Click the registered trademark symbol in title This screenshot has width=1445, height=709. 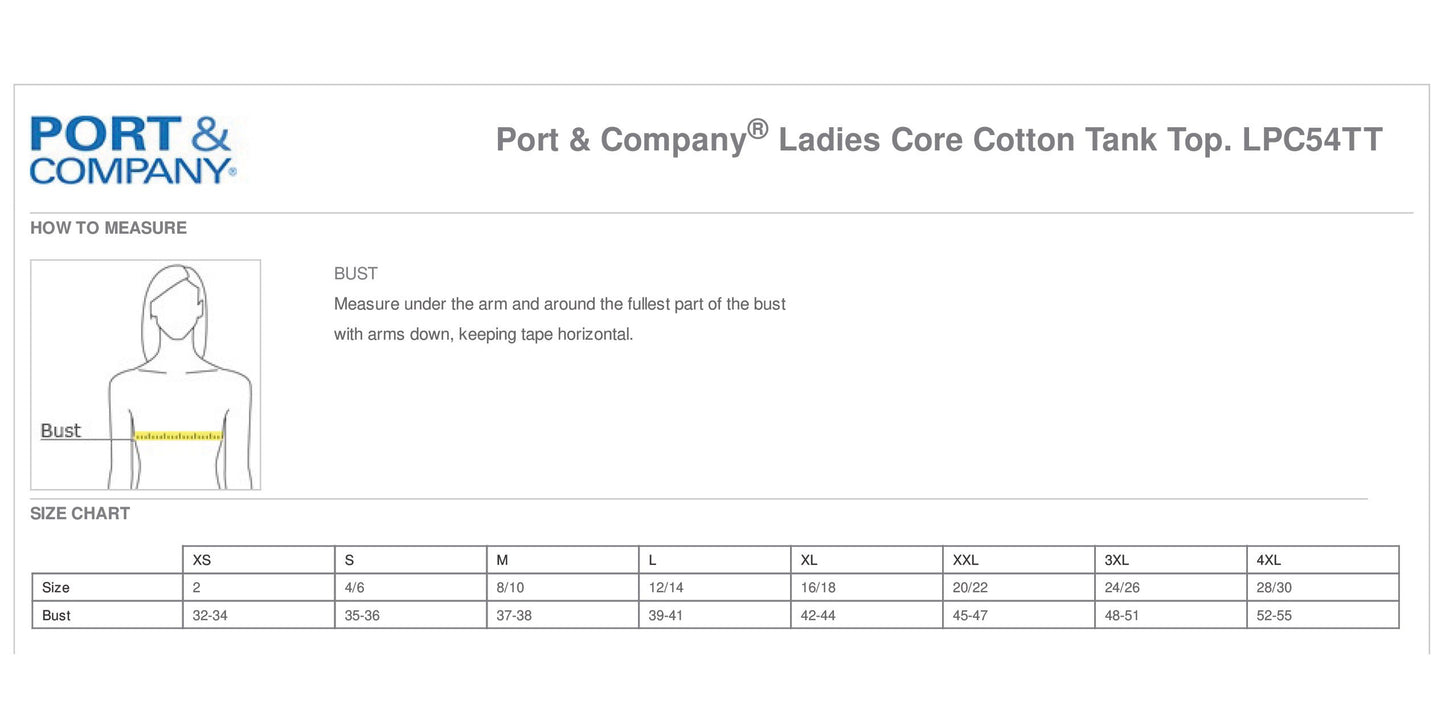758,128
